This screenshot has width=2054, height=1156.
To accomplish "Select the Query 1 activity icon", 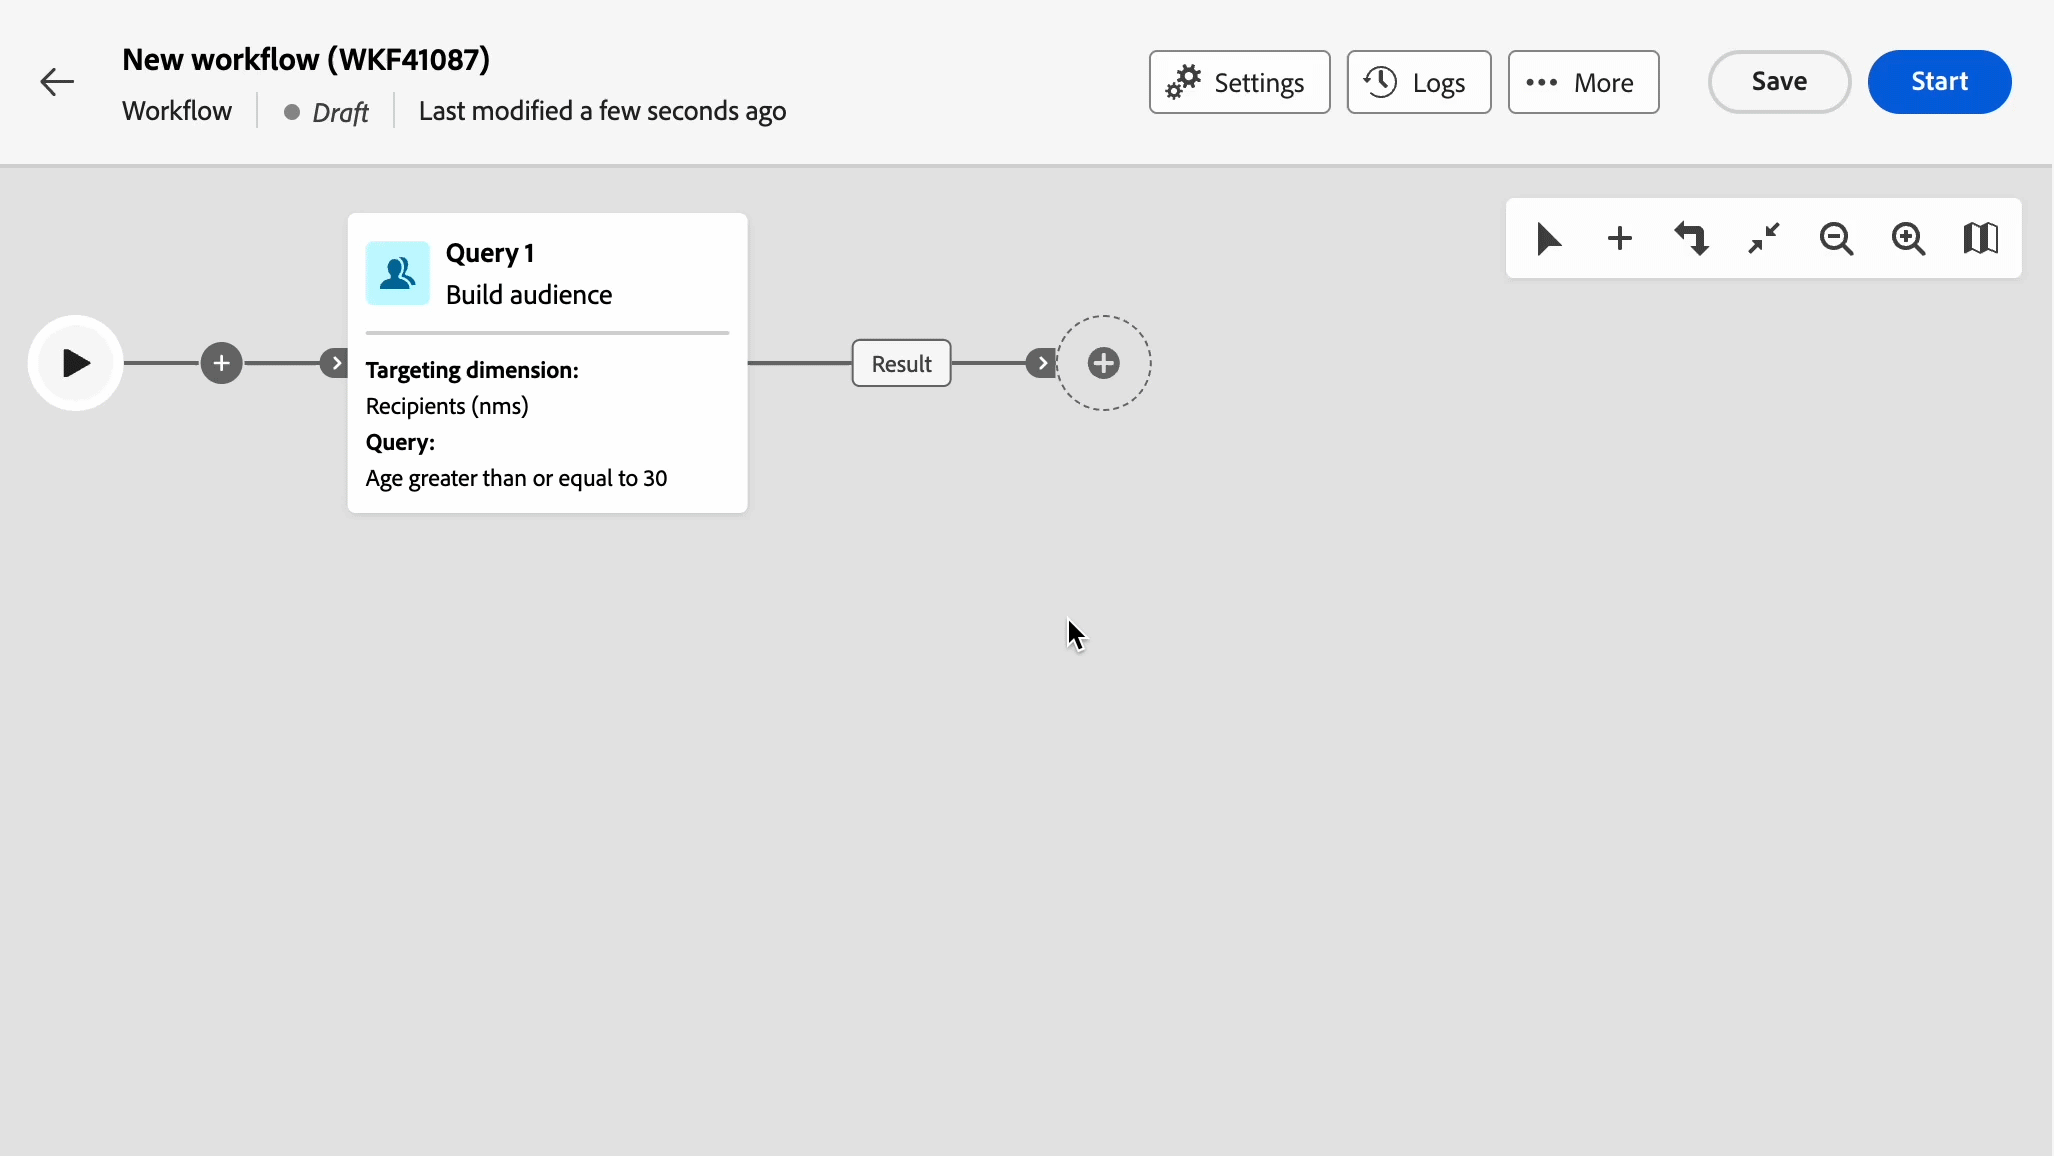I will tap(398, 273).
